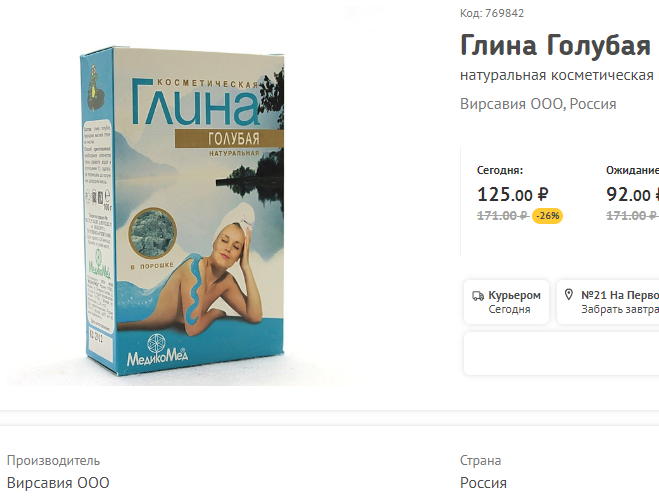
Task: Click the Страна value Россия
Action: coord(483,483)
